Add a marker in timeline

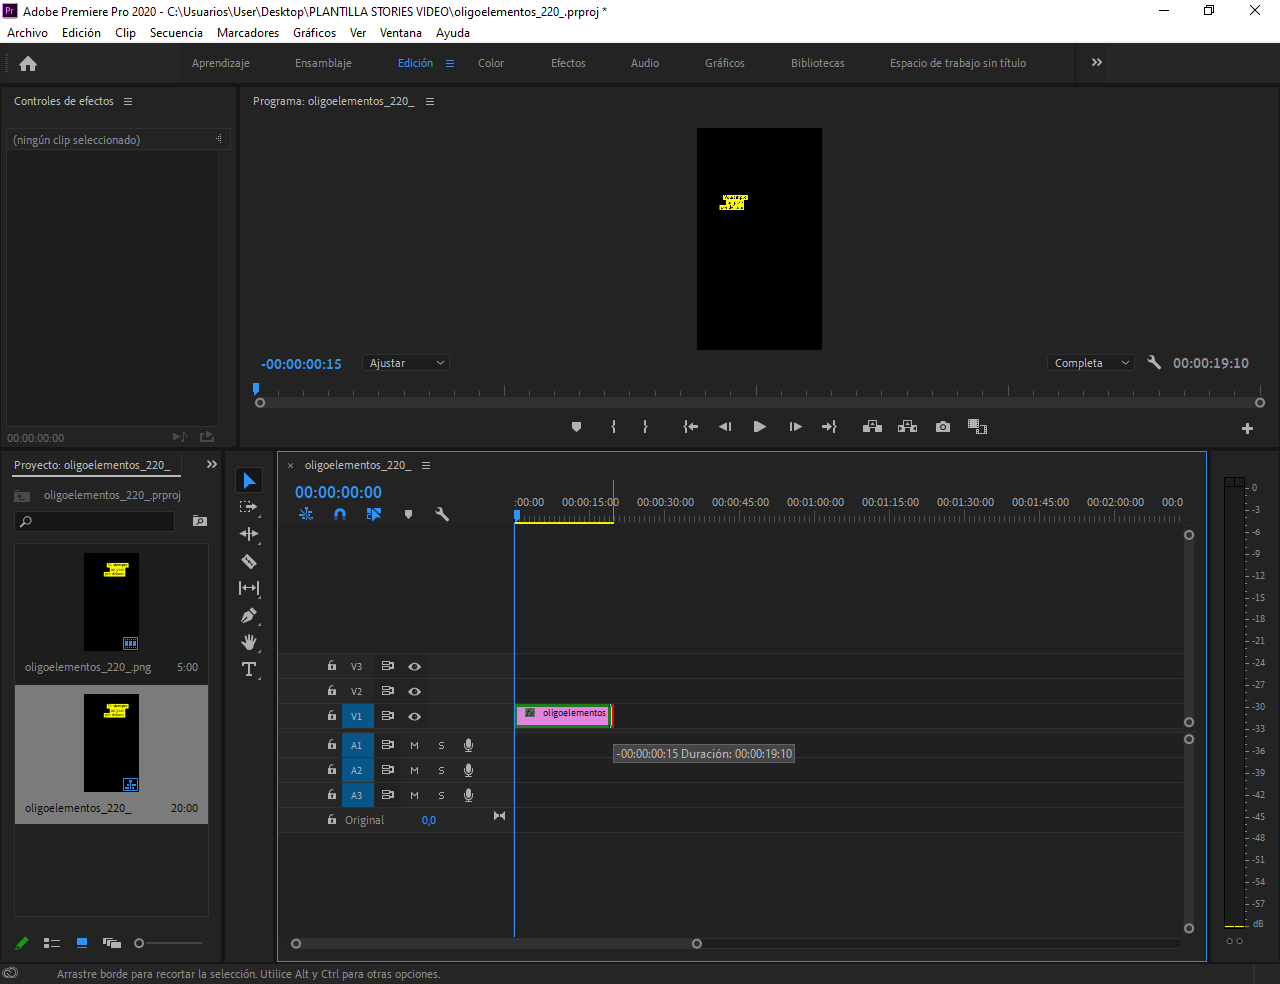[408, 514]
